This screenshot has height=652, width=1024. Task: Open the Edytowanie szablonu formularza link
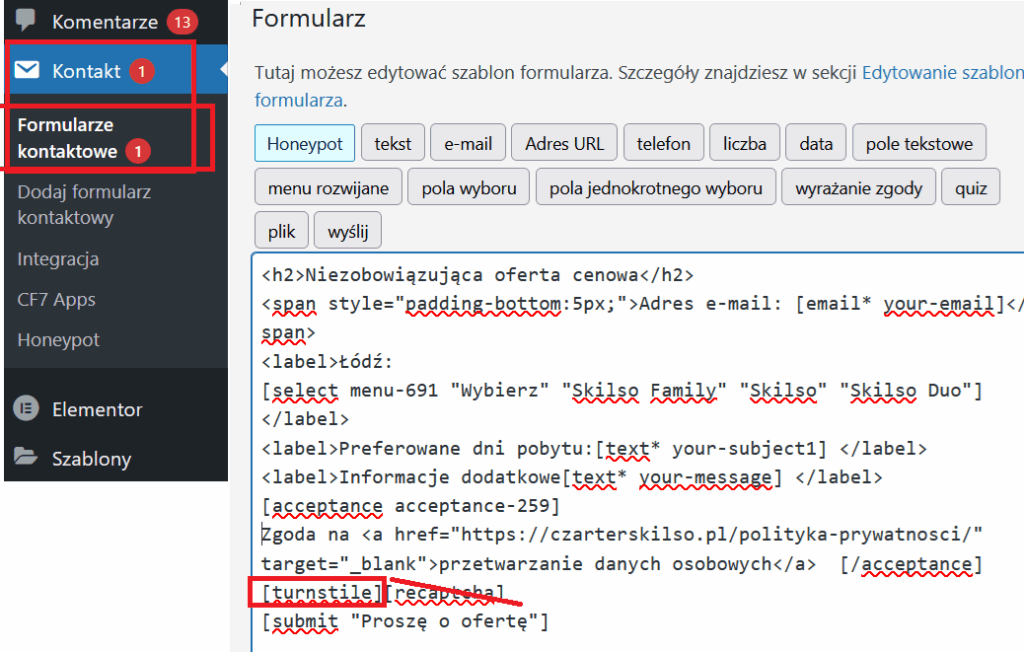942,73
